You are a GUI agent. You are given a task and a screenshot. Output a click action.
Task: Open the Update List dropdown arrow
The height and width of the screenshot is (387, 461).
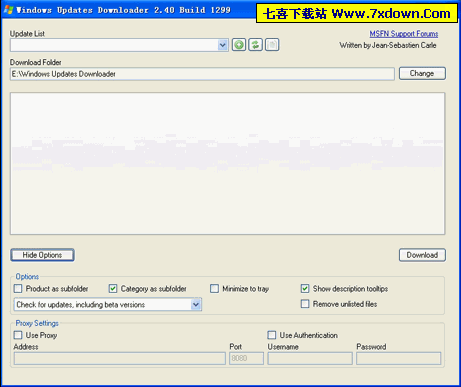point(222,45)
